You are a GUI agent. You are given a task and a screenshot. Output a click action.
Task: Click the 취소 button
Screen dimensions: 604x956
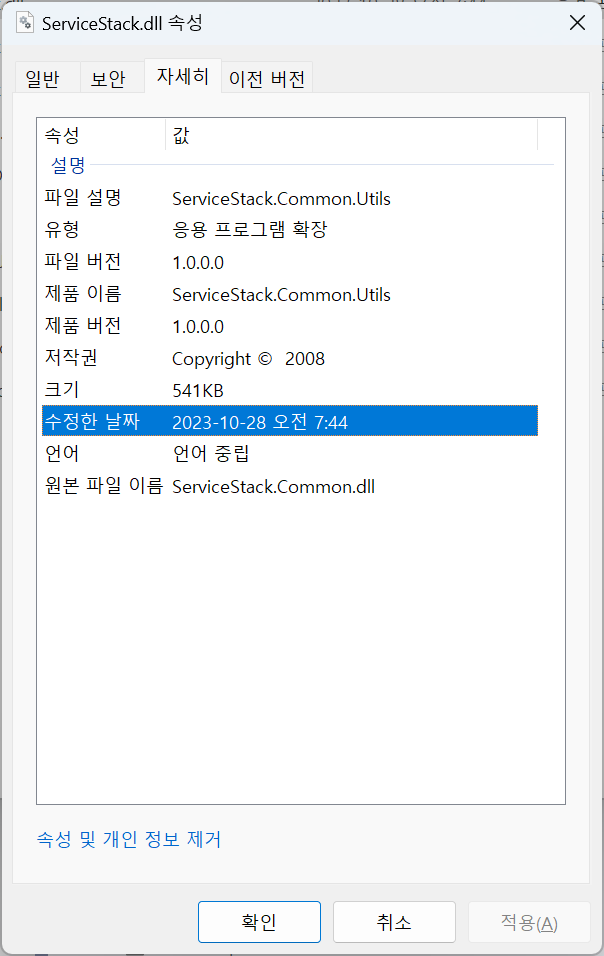394,922
